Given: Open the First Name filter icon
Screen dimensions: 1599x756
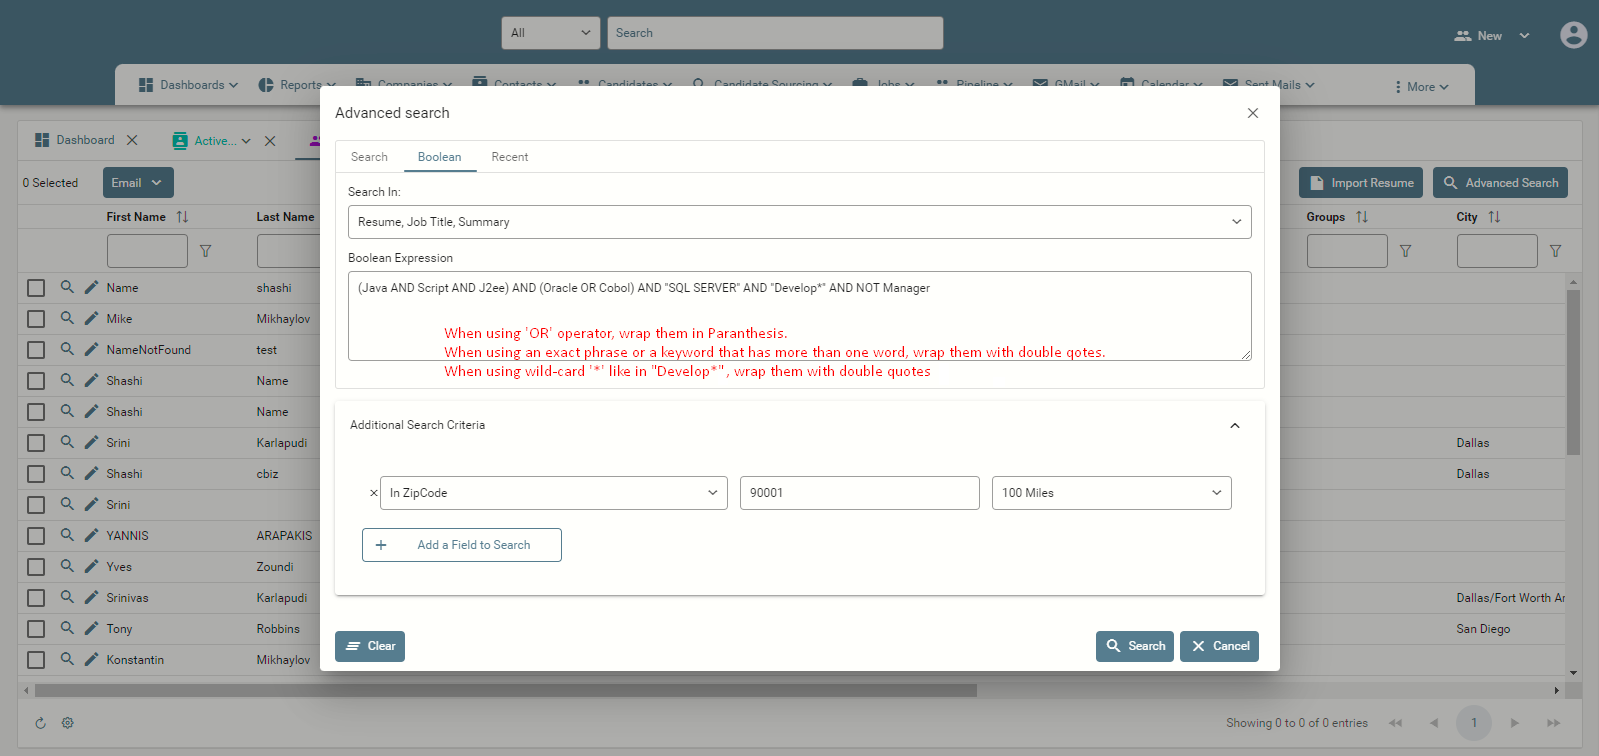Looking at the screenshot, I should (205, 251).
